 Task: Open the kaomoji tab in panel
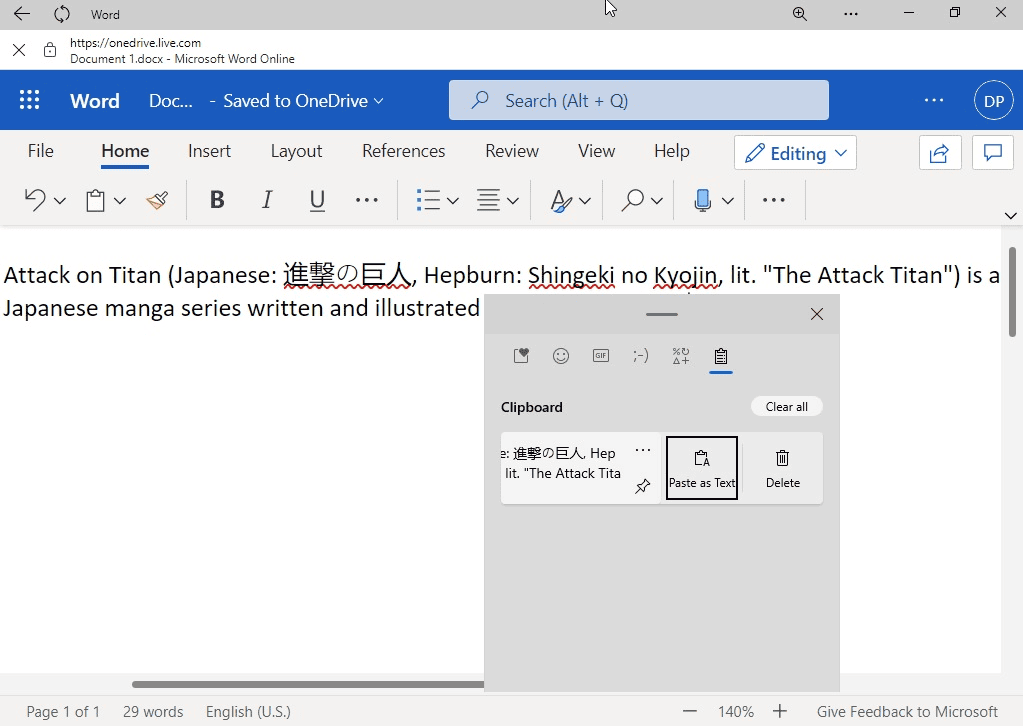tap(641, 356)
